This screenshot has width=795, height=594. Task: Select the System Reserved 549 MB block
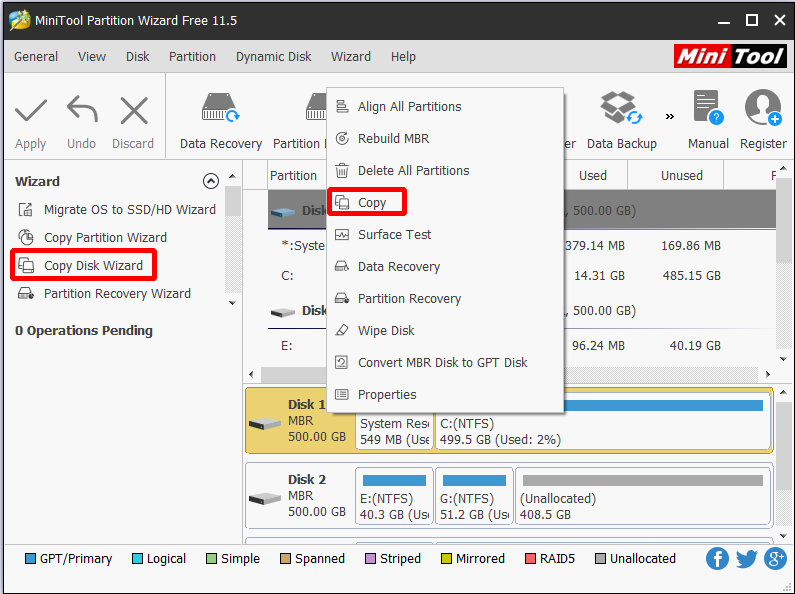click(x=394, y=431)
